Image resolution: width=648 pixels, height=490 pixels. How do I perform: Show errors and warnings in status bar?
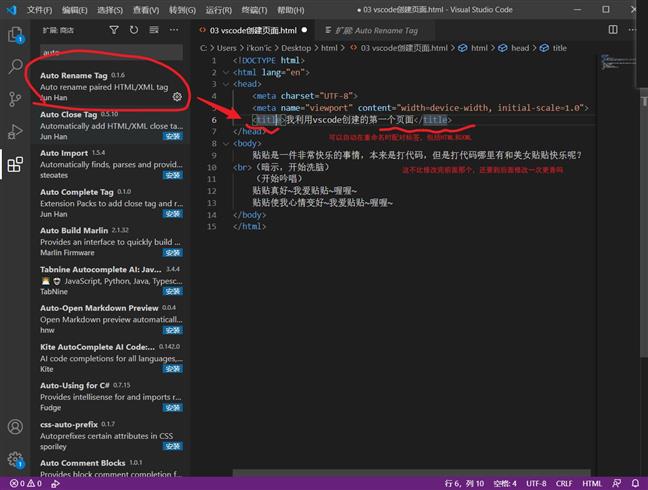[26, 483]
